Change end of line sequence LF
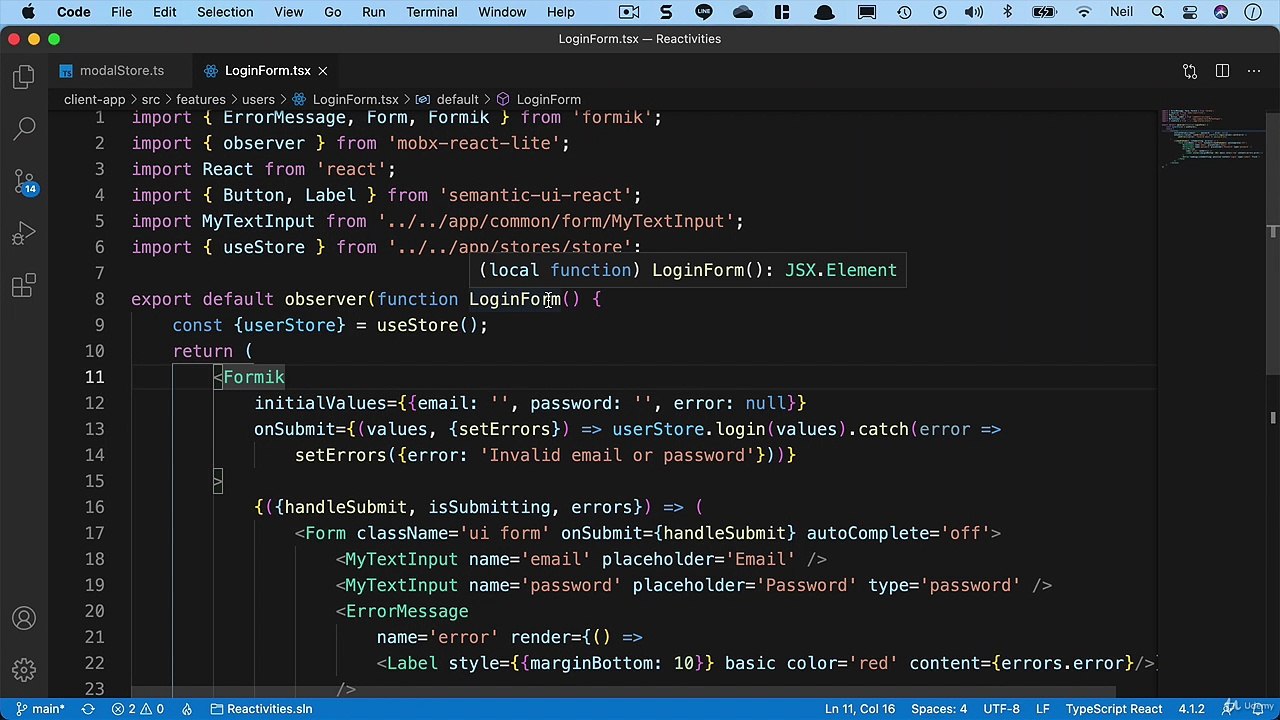This screenshot has width=1280, height=720. 1042,709
